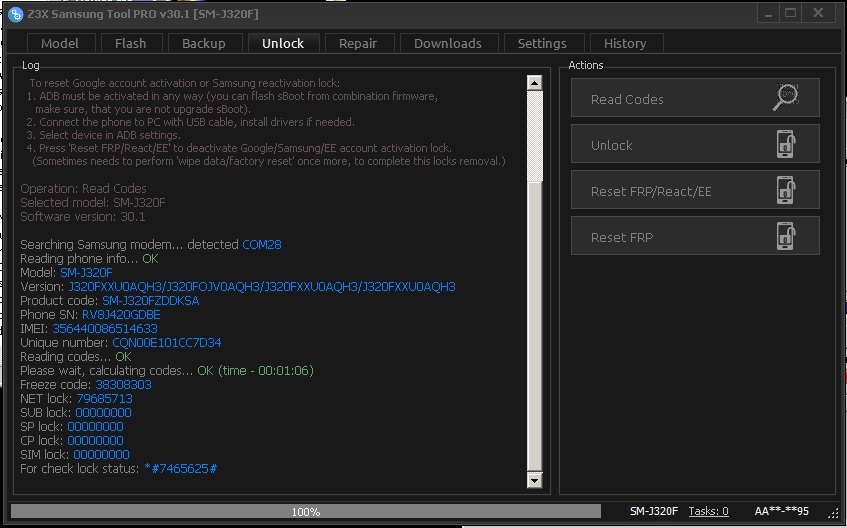Click the calculation time 00:01:06 text
The width and height of the screenshot is (847, 528).
coord(284,371)
